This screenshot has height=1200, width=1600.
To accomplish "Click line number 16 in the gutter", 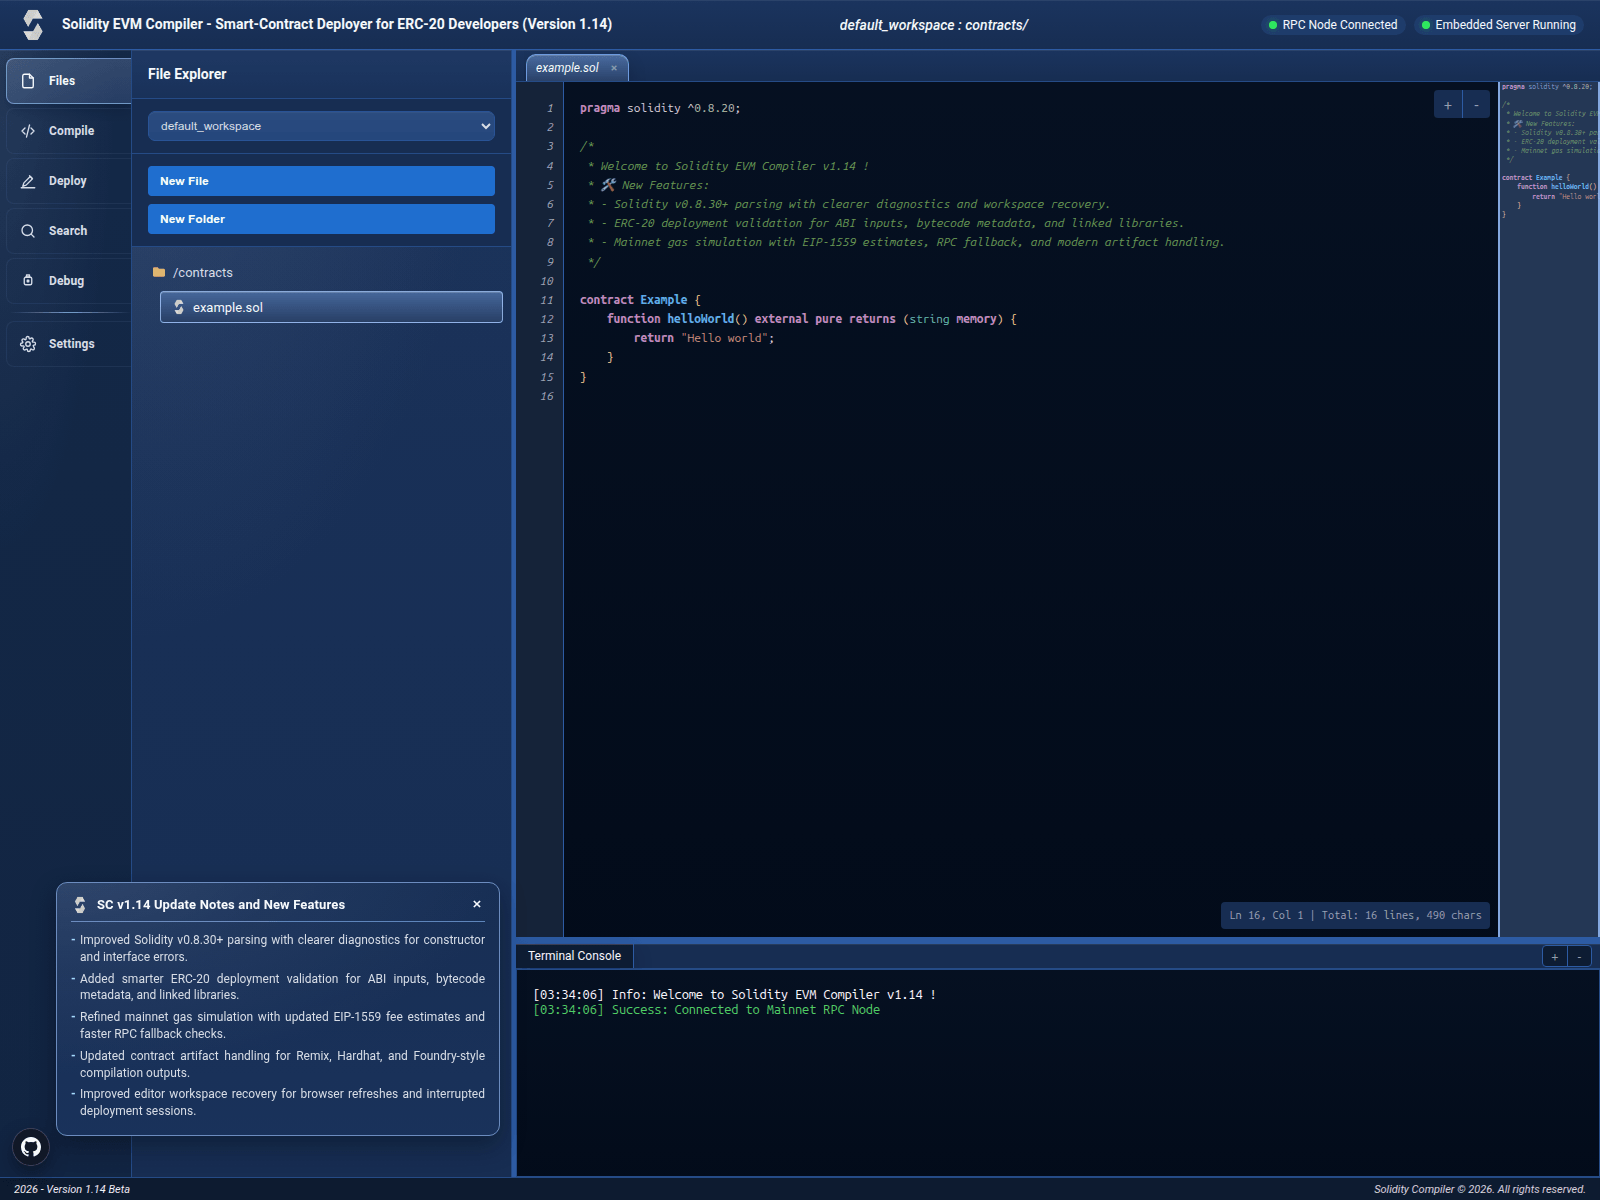I will click(547, 397).
